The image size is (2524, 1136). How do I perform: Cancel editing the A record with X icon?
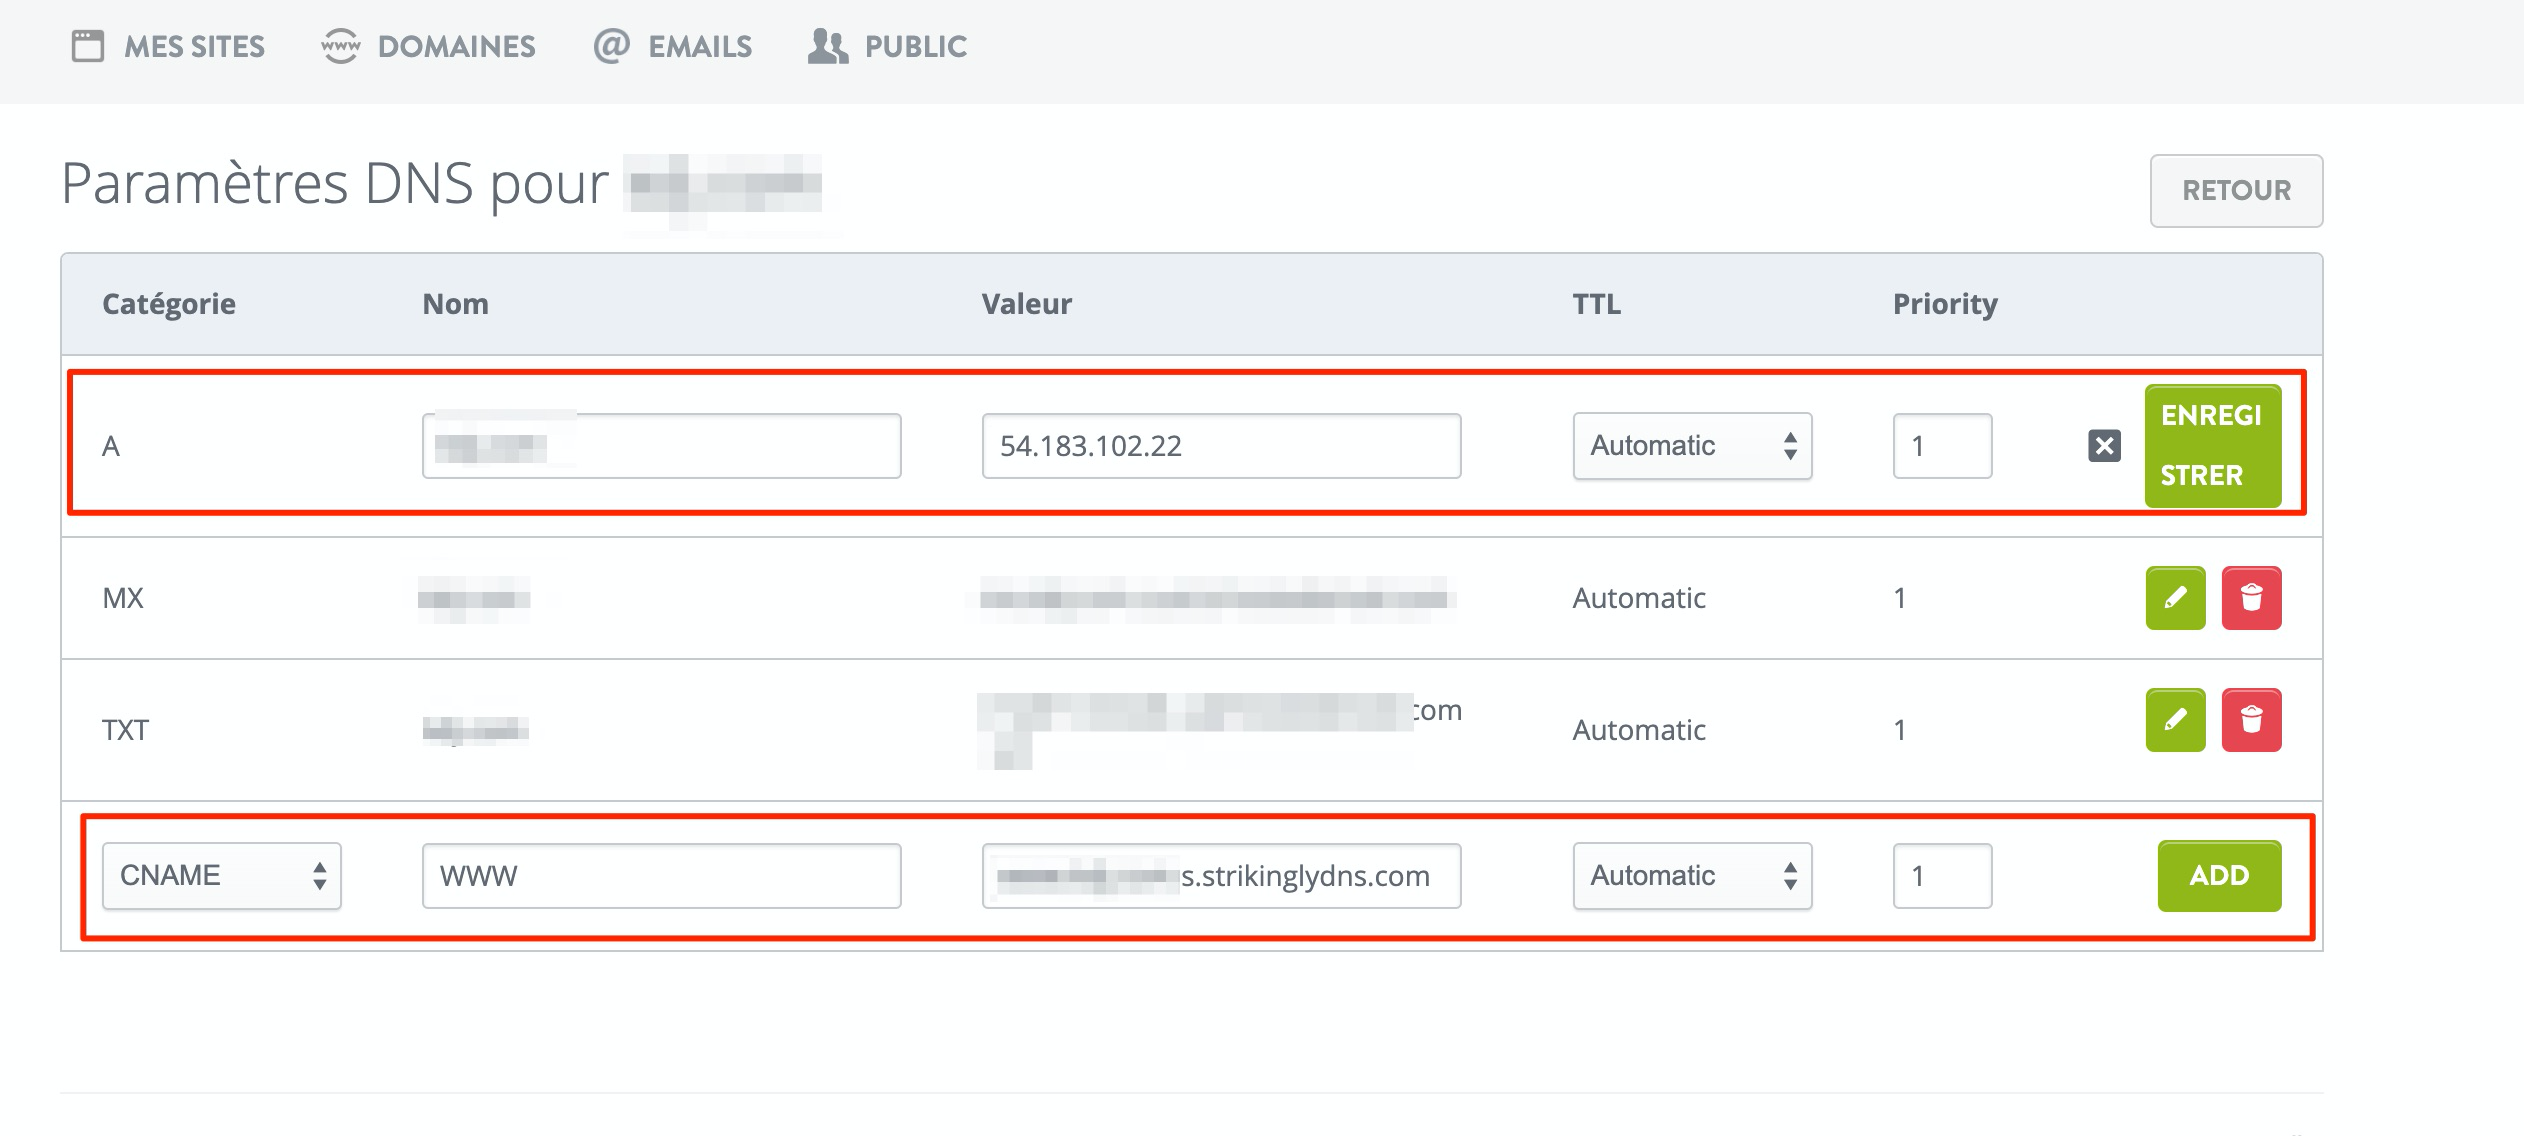pyautogui.click(x=2104, y=446)
